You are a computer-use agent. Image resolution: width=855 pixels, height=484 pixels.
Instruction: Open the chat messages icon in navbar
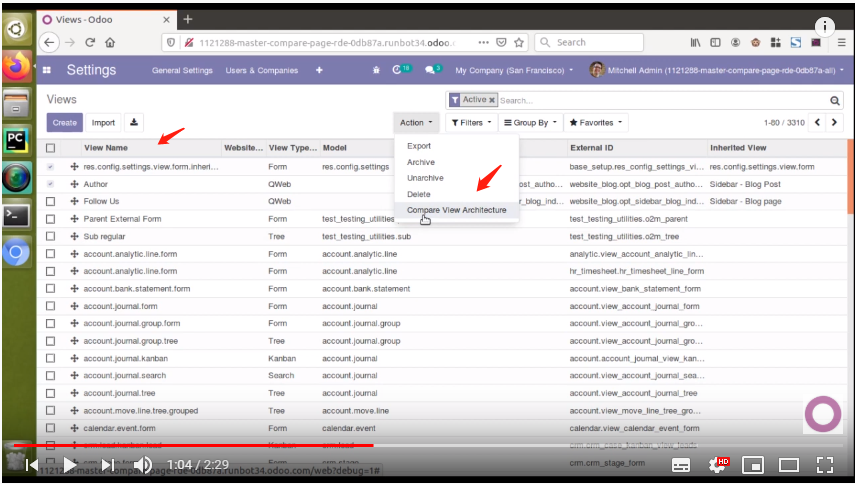click(x=432, y=70)
